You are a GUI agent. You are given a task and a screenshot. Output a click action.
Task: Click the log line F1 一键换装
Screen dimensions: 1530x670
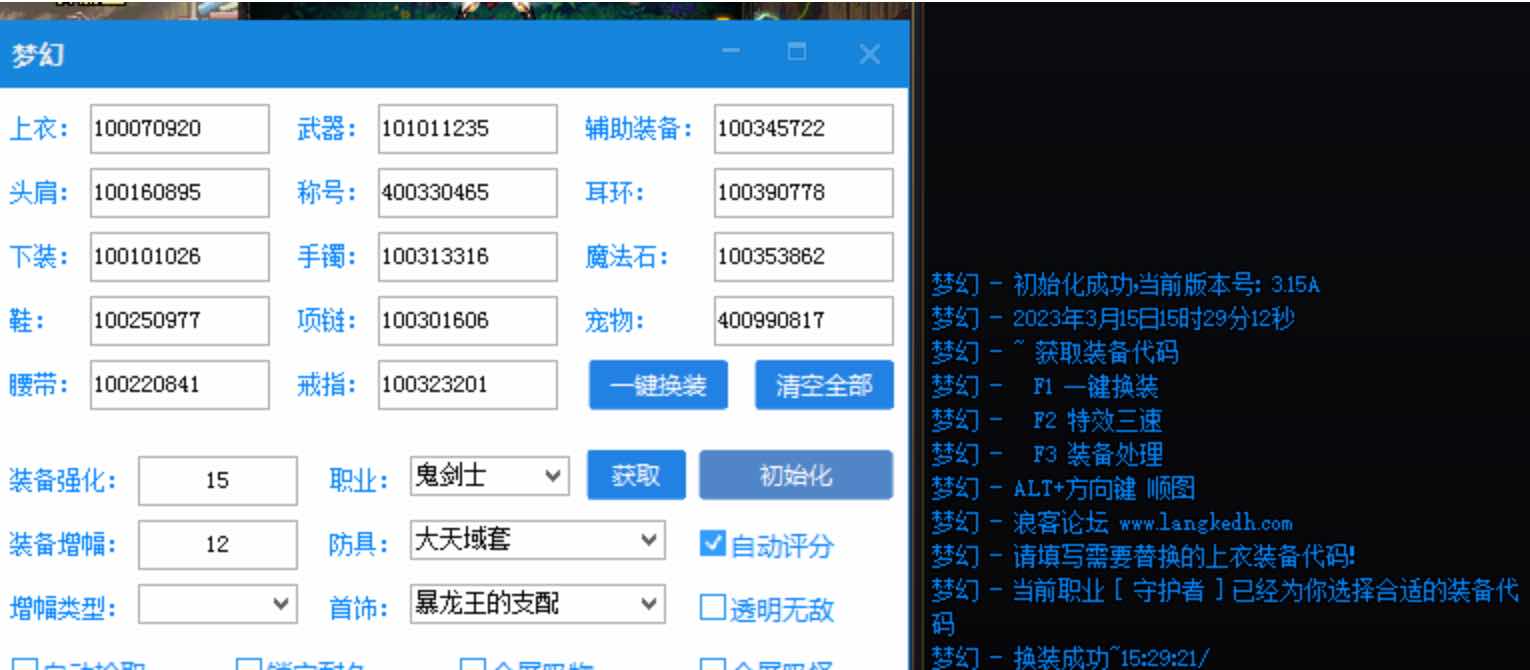click(x=1045, y=387)
